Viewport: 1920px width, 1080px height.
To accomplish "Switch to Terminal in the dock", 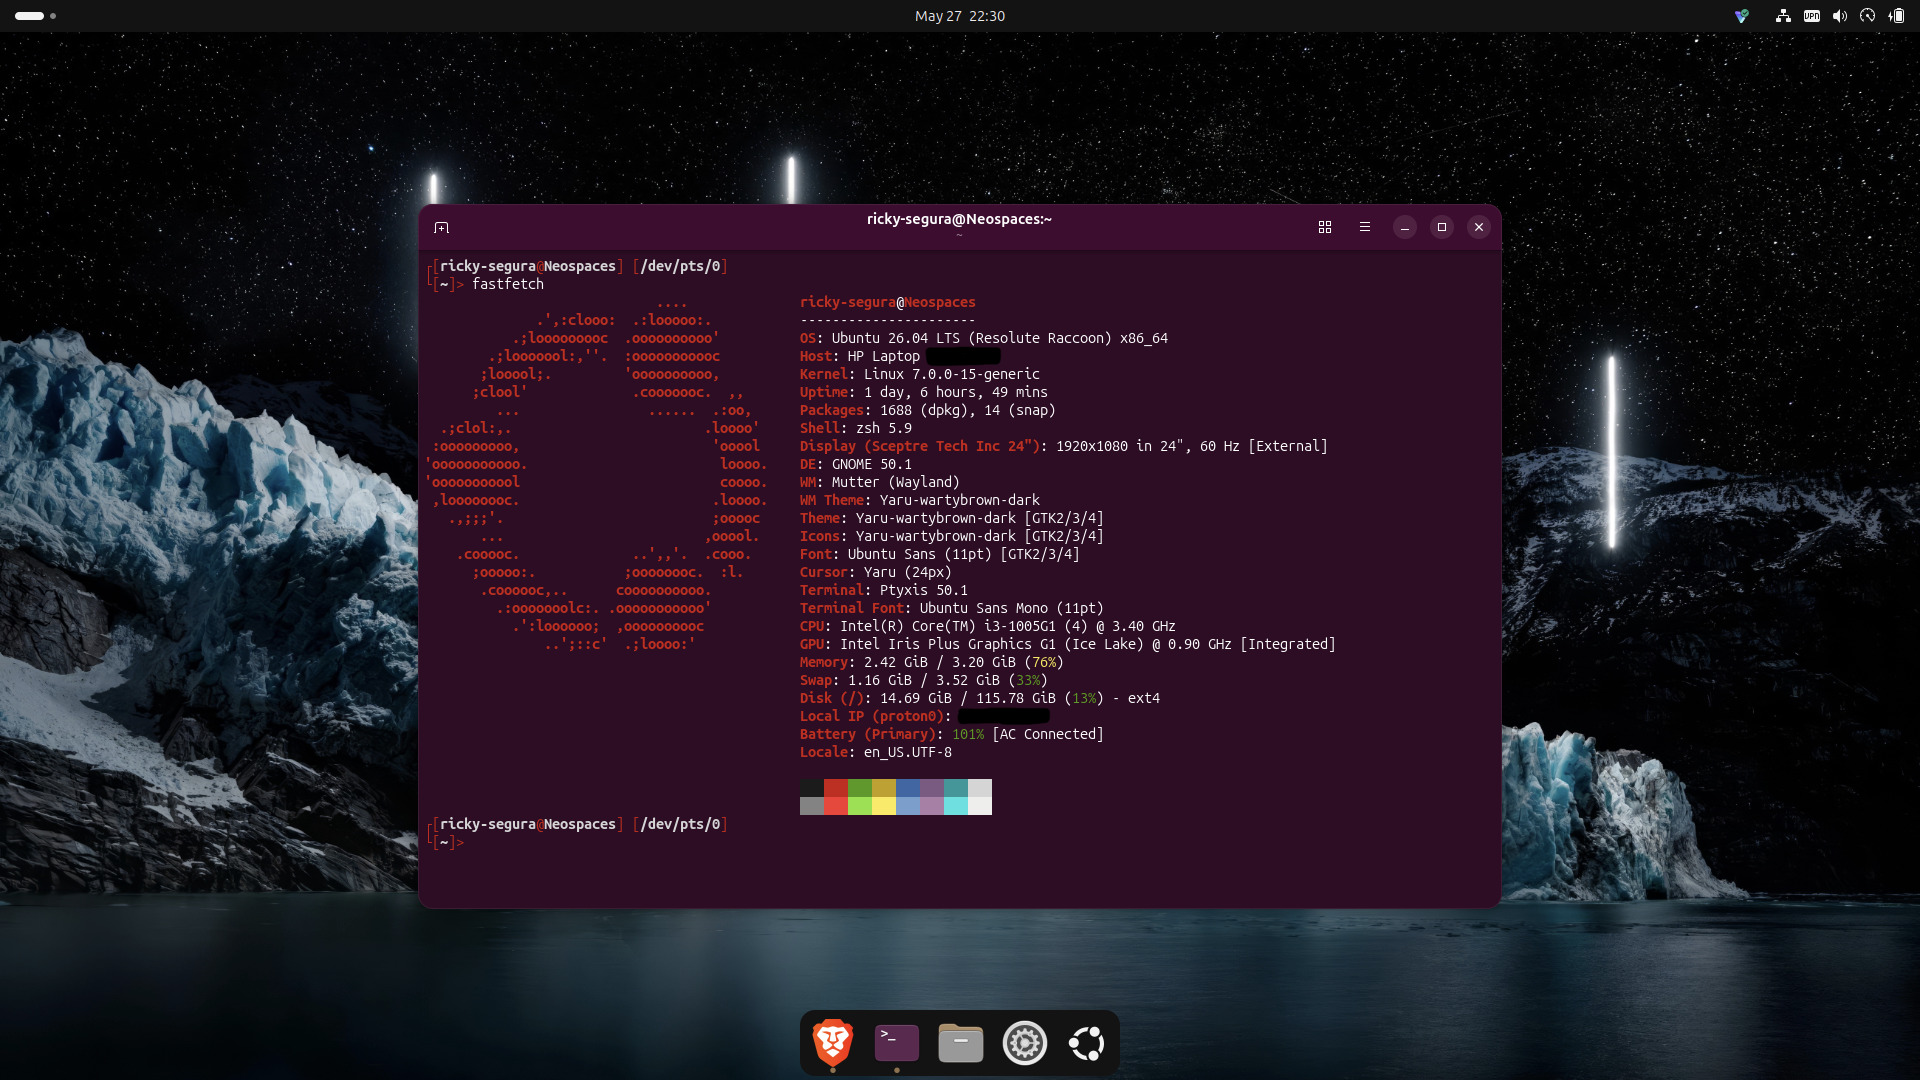I will (x=897, y=1043).
